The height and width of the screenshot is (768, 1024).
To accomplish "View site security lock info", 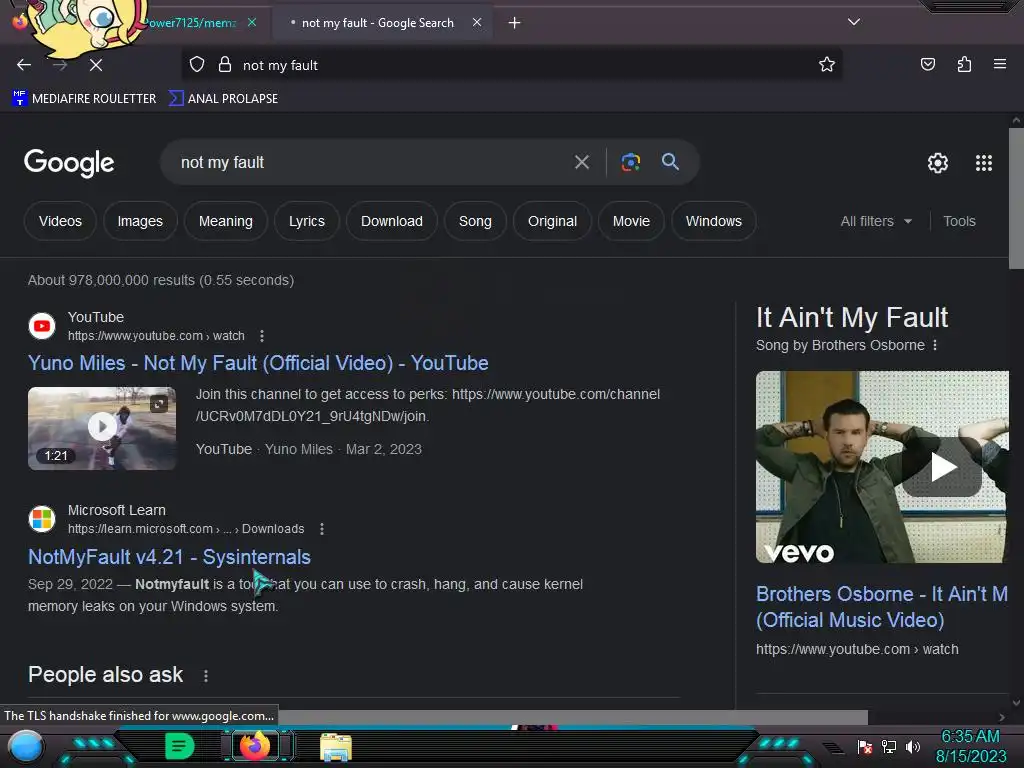I will [x=225, y=65].
